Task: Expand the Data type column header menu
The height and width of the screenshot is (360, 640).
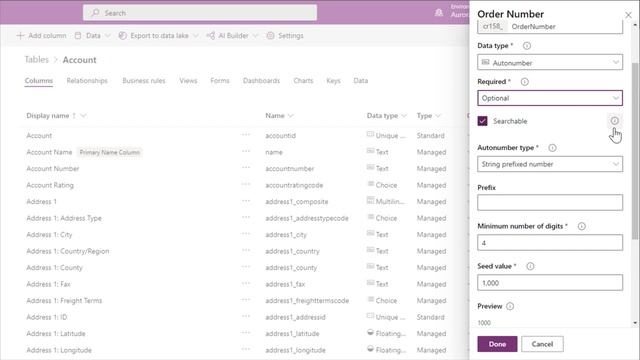Action: [x=404, y=116]
